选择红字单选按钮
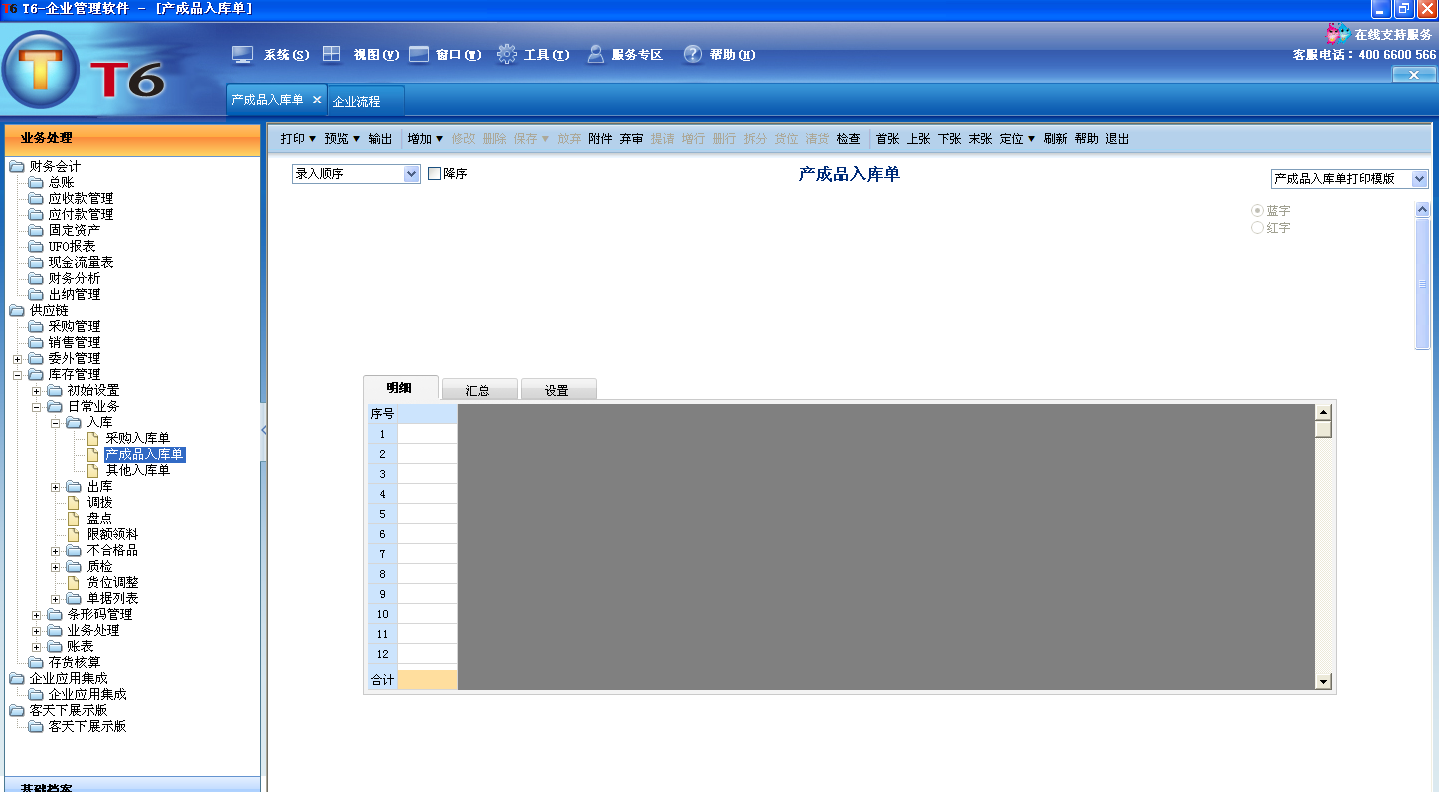Image resolution: width=1439 pixels, height=792 pixels. [x=1257, y=227]
